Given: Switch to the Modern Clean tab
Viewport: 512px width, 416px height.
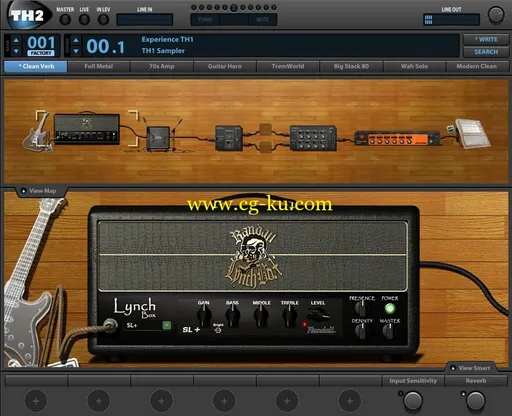Looking at the screenshot, I should (477, 66).
